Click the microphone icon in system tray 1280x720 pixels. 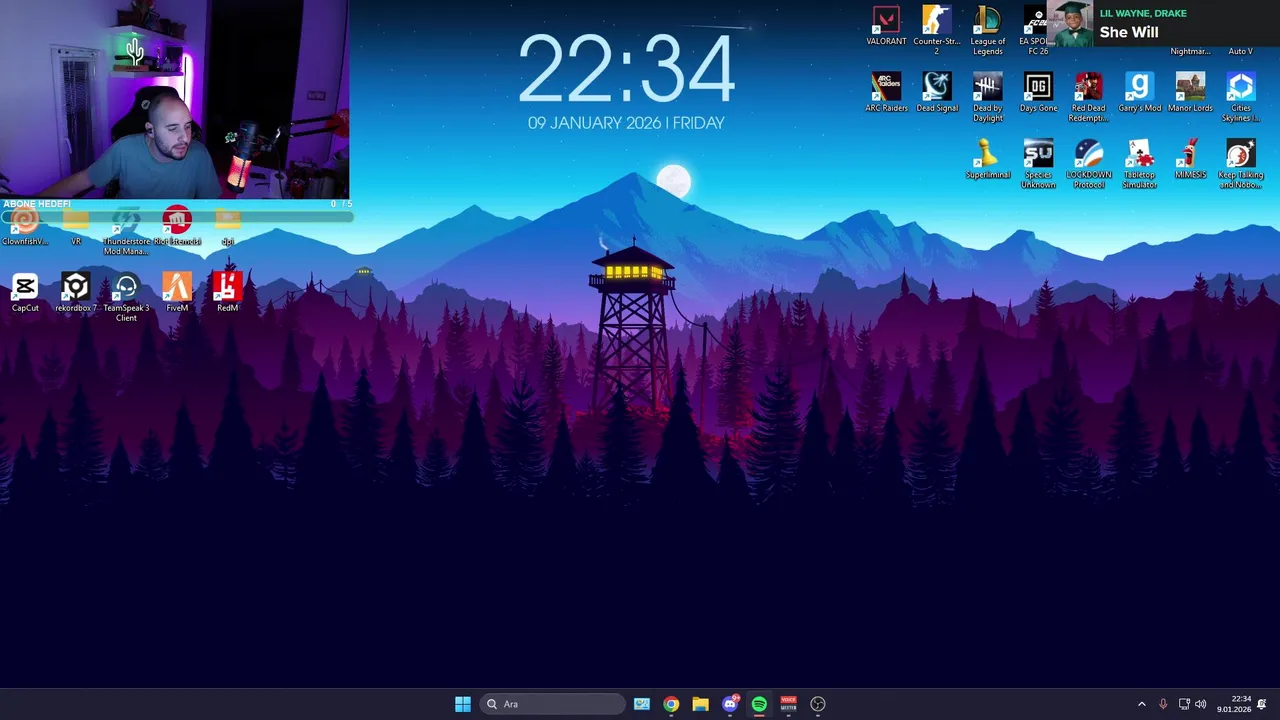point(1163,704)
